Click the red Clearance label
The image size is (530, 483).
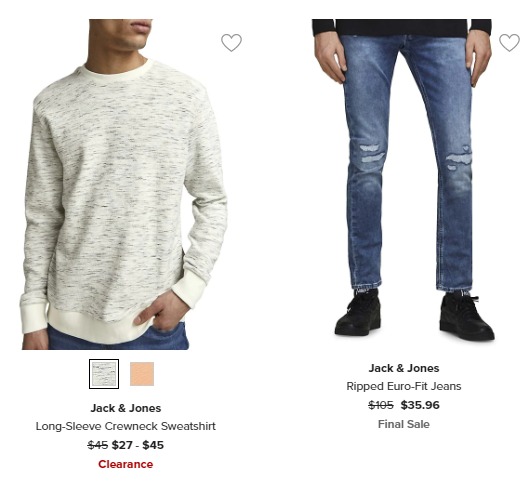tap(125, 464)
